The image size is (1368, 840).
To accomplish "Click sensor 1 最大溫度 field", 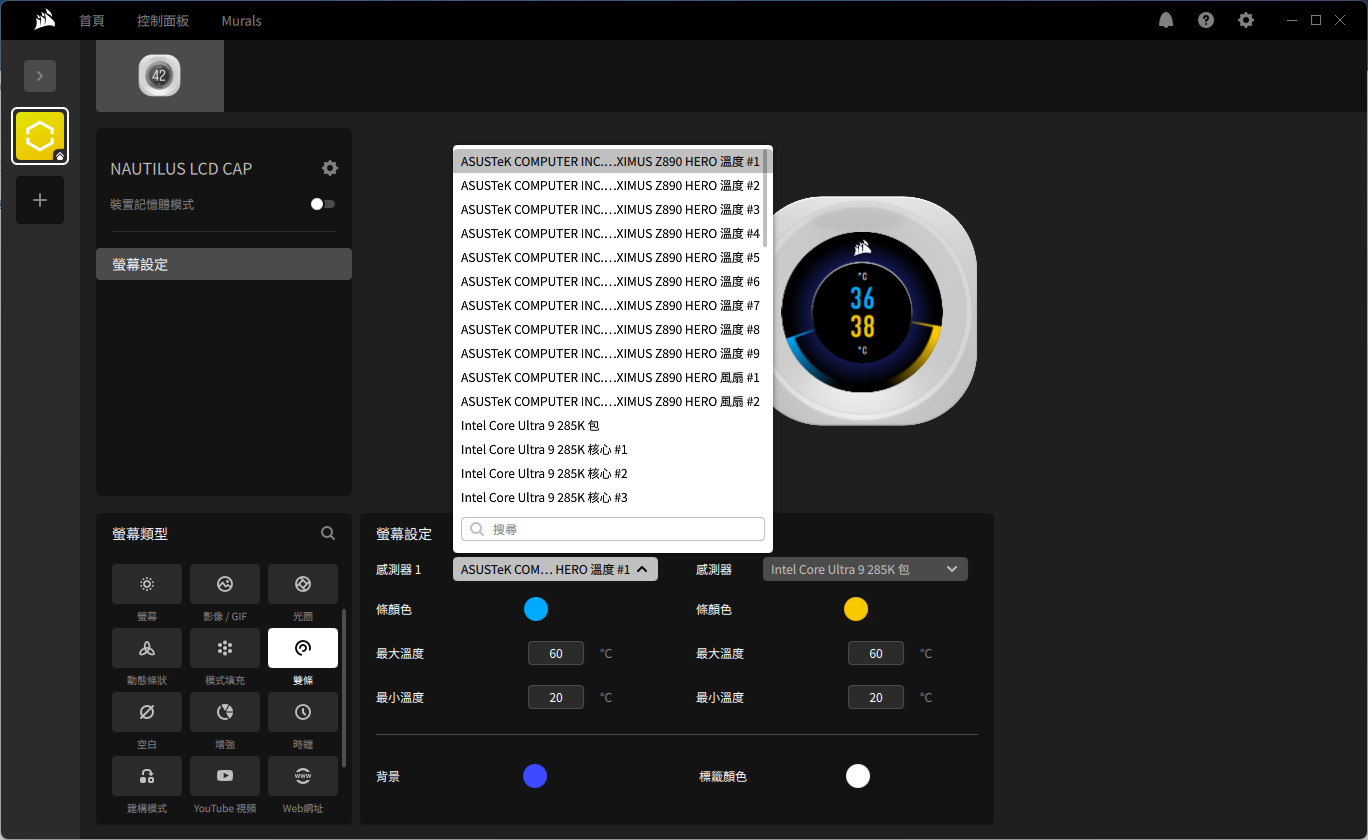I will pyautogui.click(x=556, y=653).
